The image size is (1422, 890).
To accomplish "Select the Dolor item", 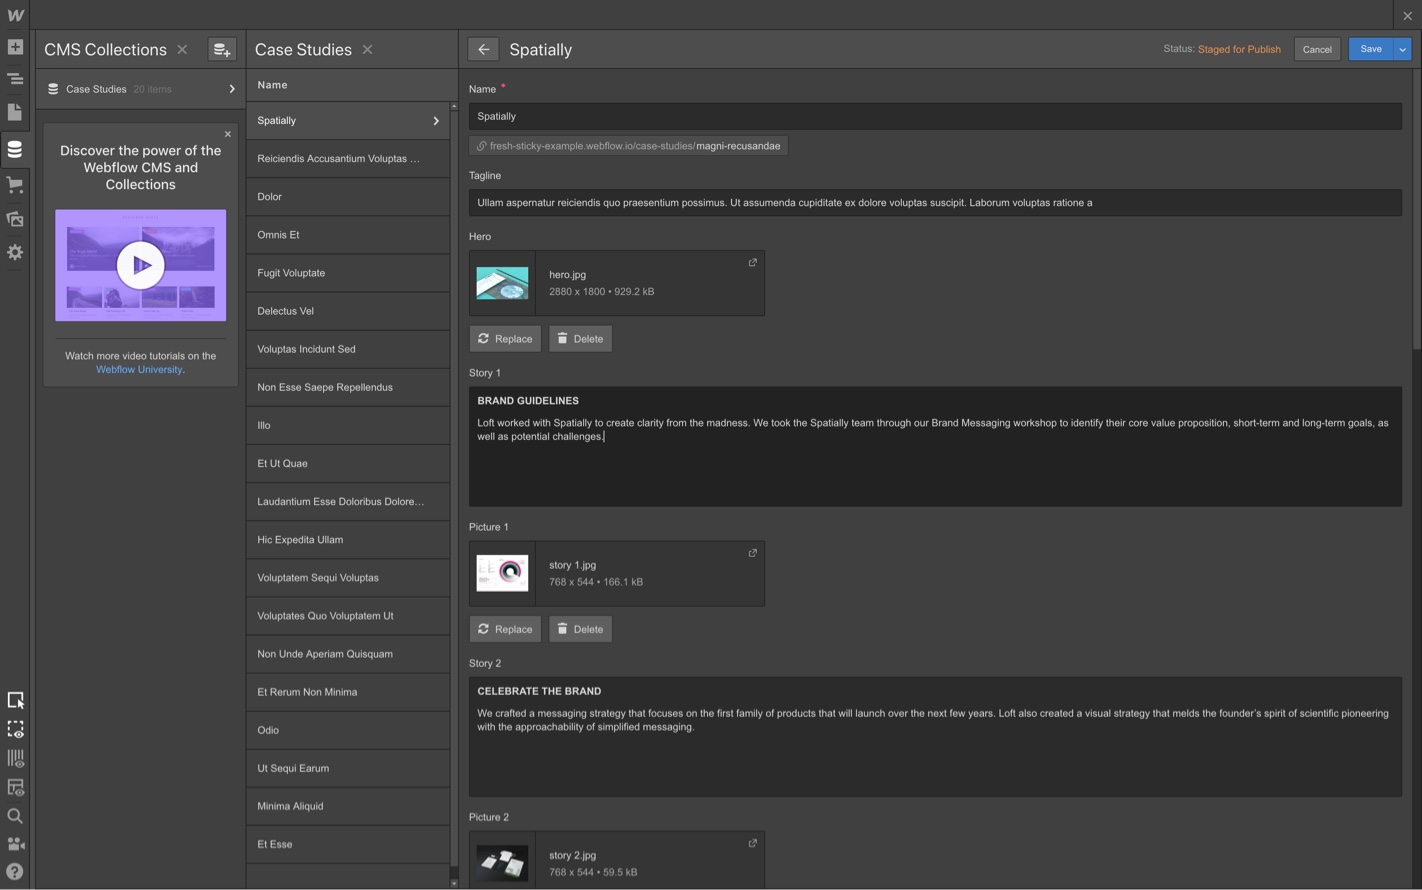I will tap(348, 197).
